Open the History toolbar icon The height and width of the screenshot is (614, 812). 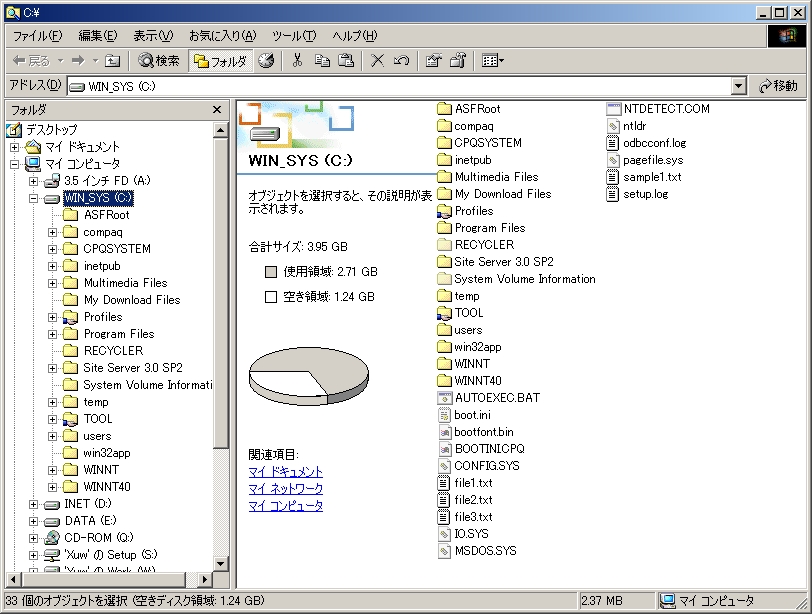point(266,61)
